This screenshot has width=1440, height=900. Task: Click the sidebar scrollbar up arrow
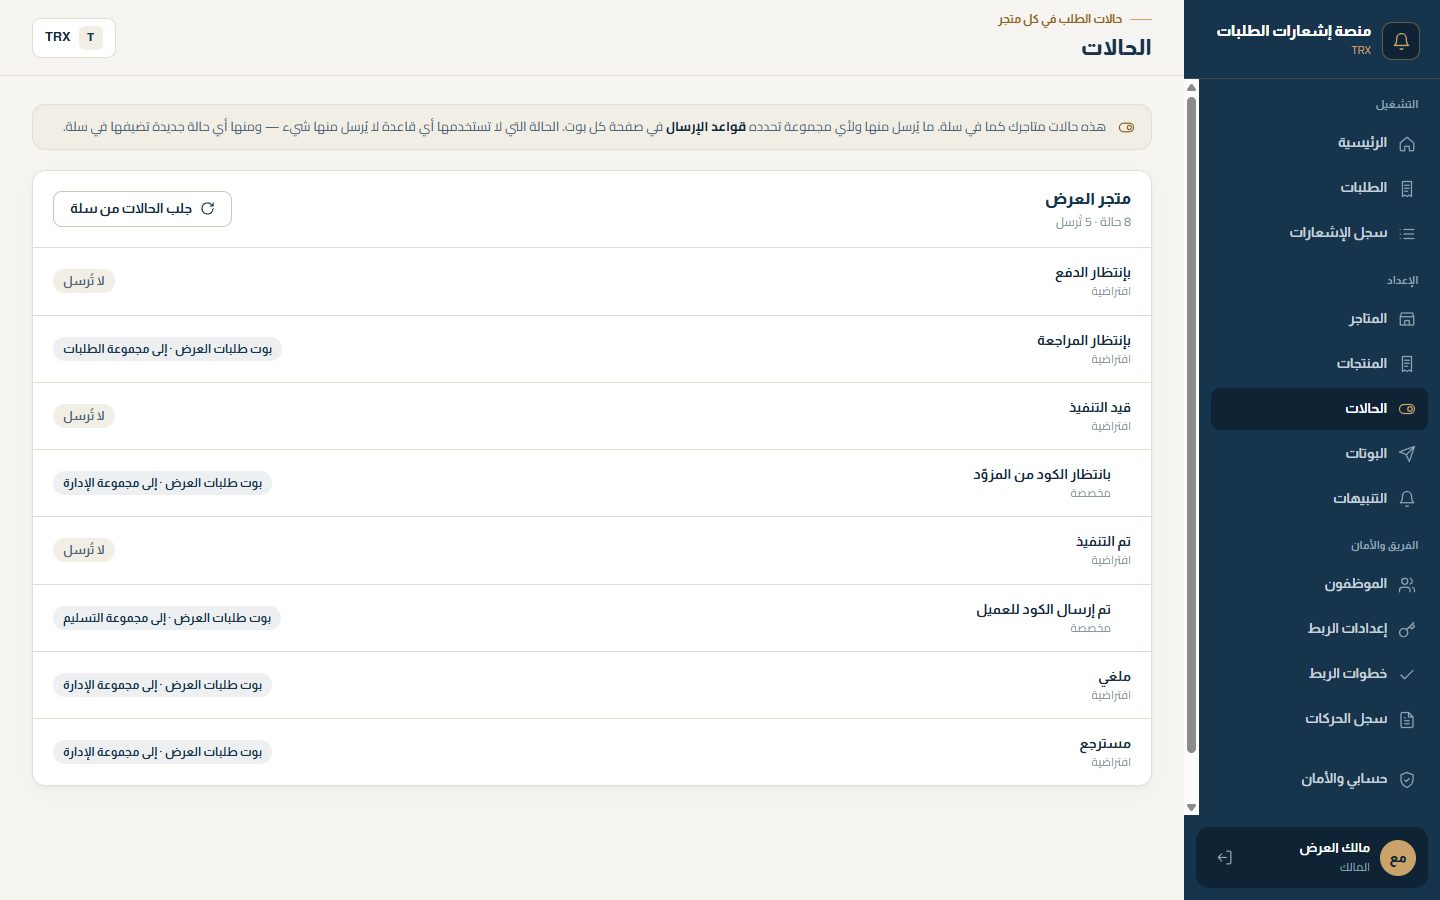(1191, 88)
